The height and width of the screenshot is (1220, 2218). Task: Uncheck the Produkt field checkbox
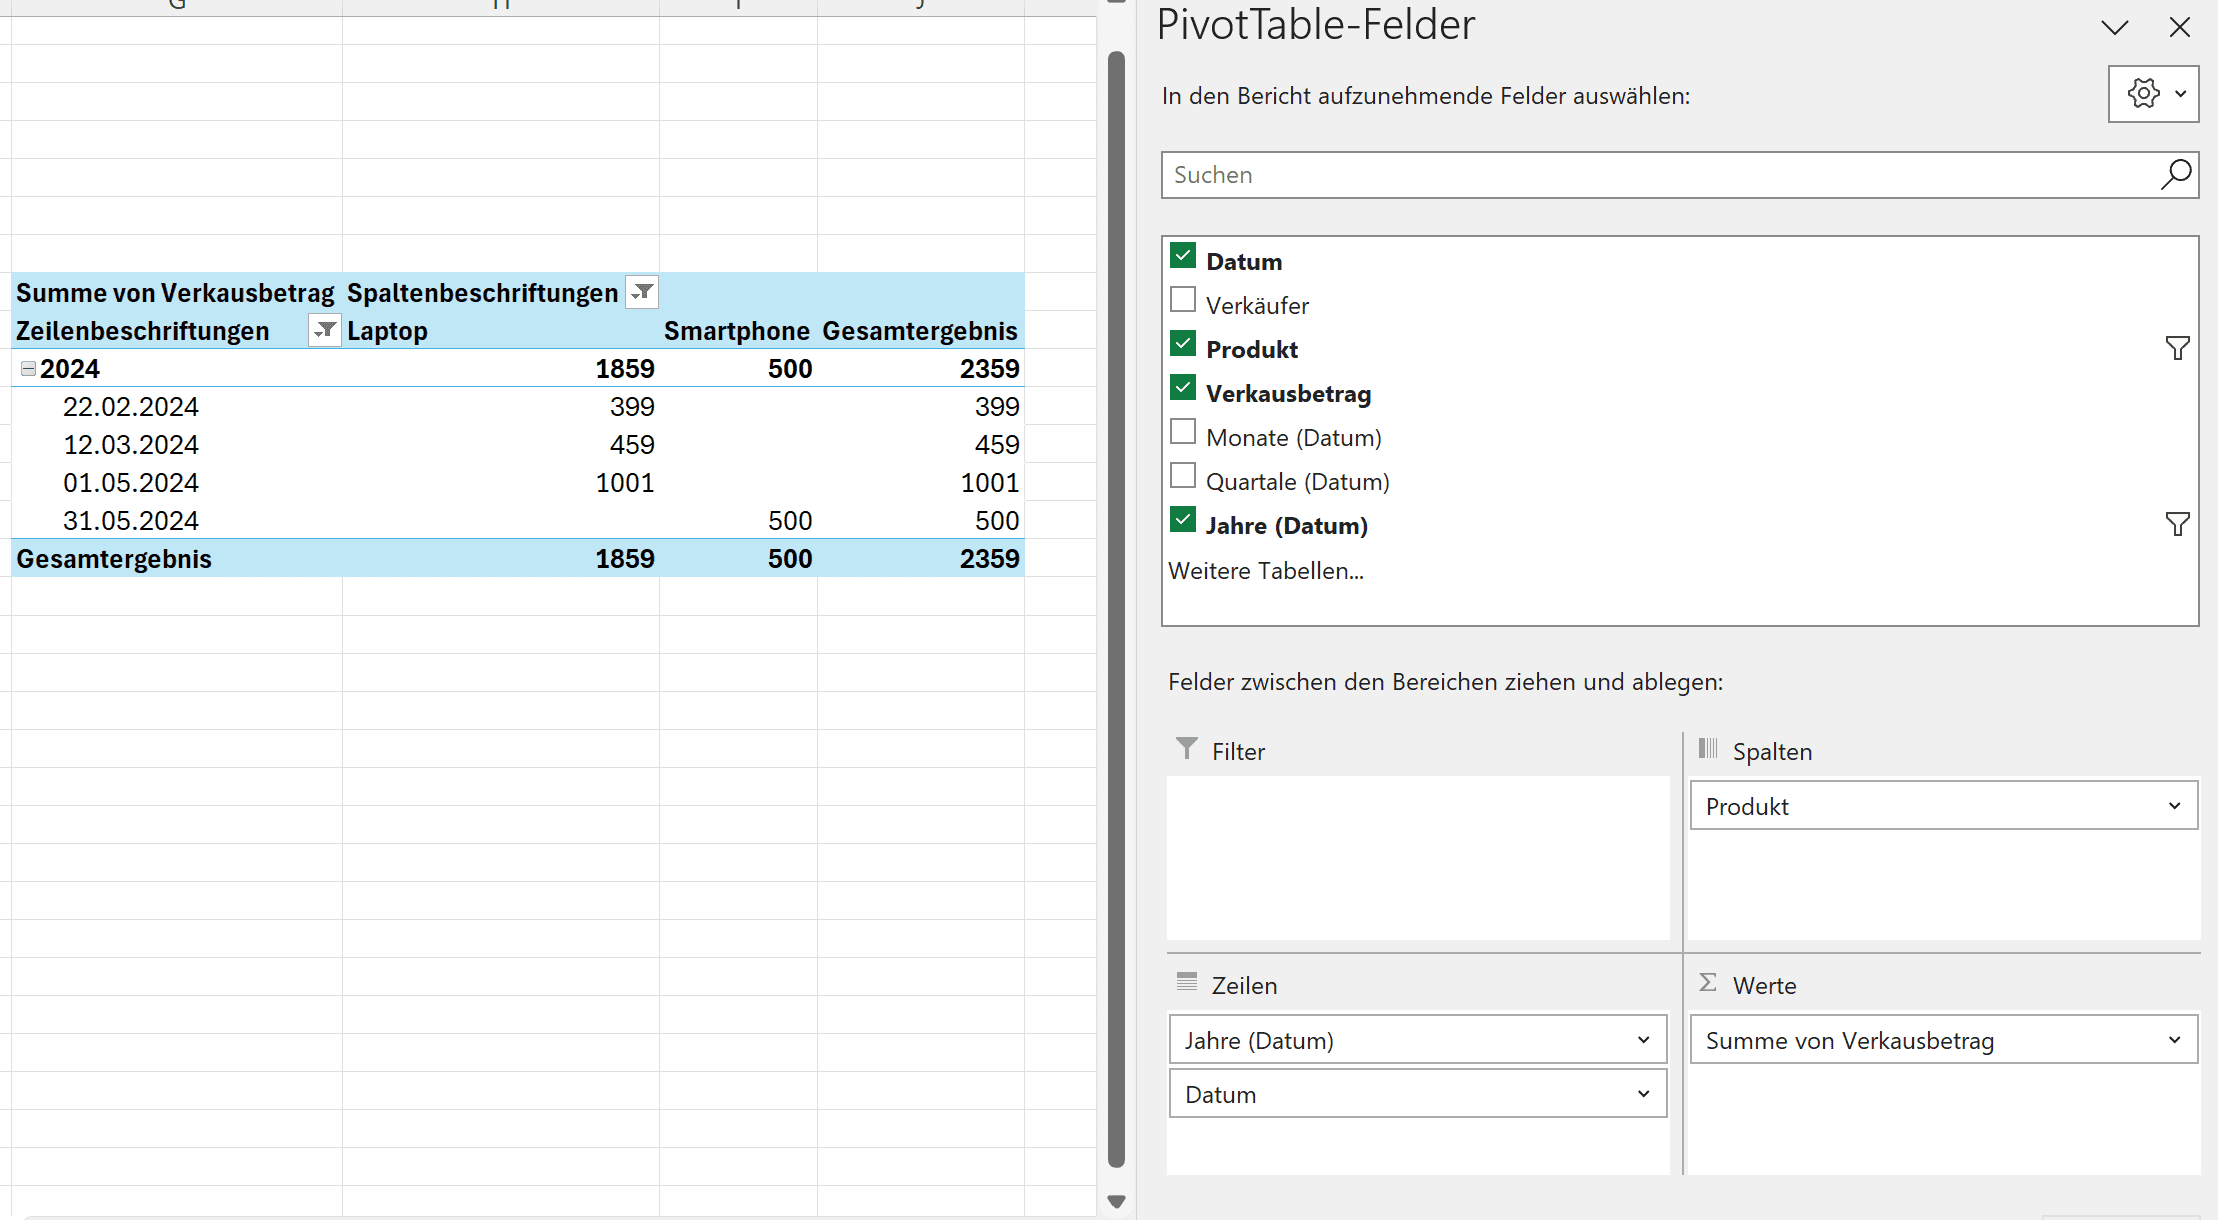tap(1183, 344)
